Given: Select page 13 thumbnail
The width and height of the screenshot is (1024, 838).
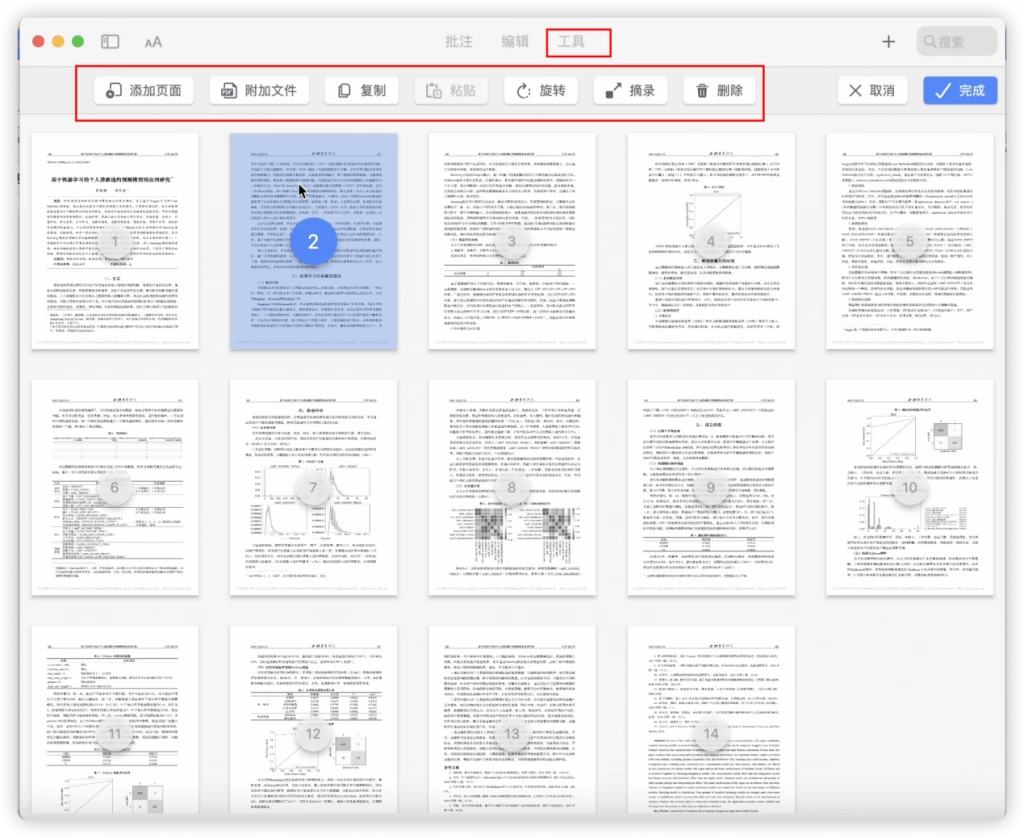Looking at the screenshot, I should coord(512,720).
